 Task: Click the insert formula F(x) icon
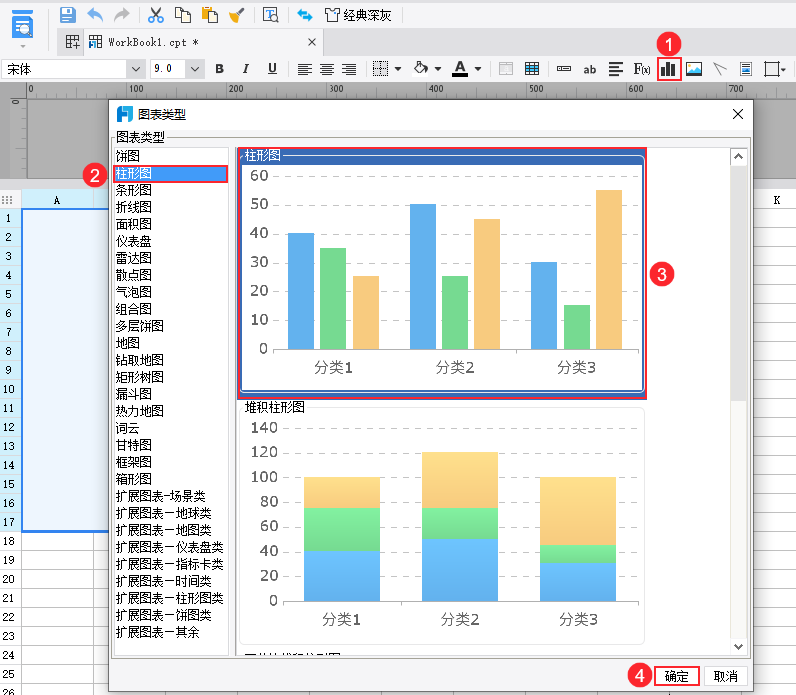tap(642, 69)
